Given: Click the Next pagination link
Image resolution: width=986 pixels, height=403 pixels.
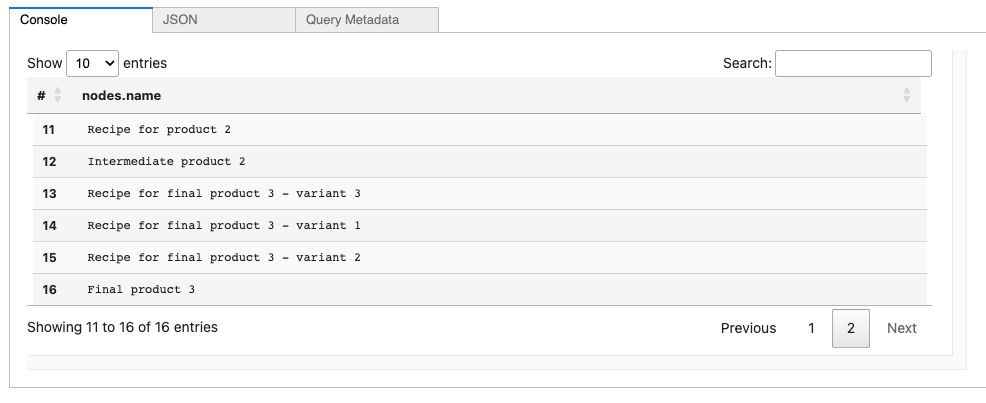Looking at the screenshot, I should click(x=902, y=328).
